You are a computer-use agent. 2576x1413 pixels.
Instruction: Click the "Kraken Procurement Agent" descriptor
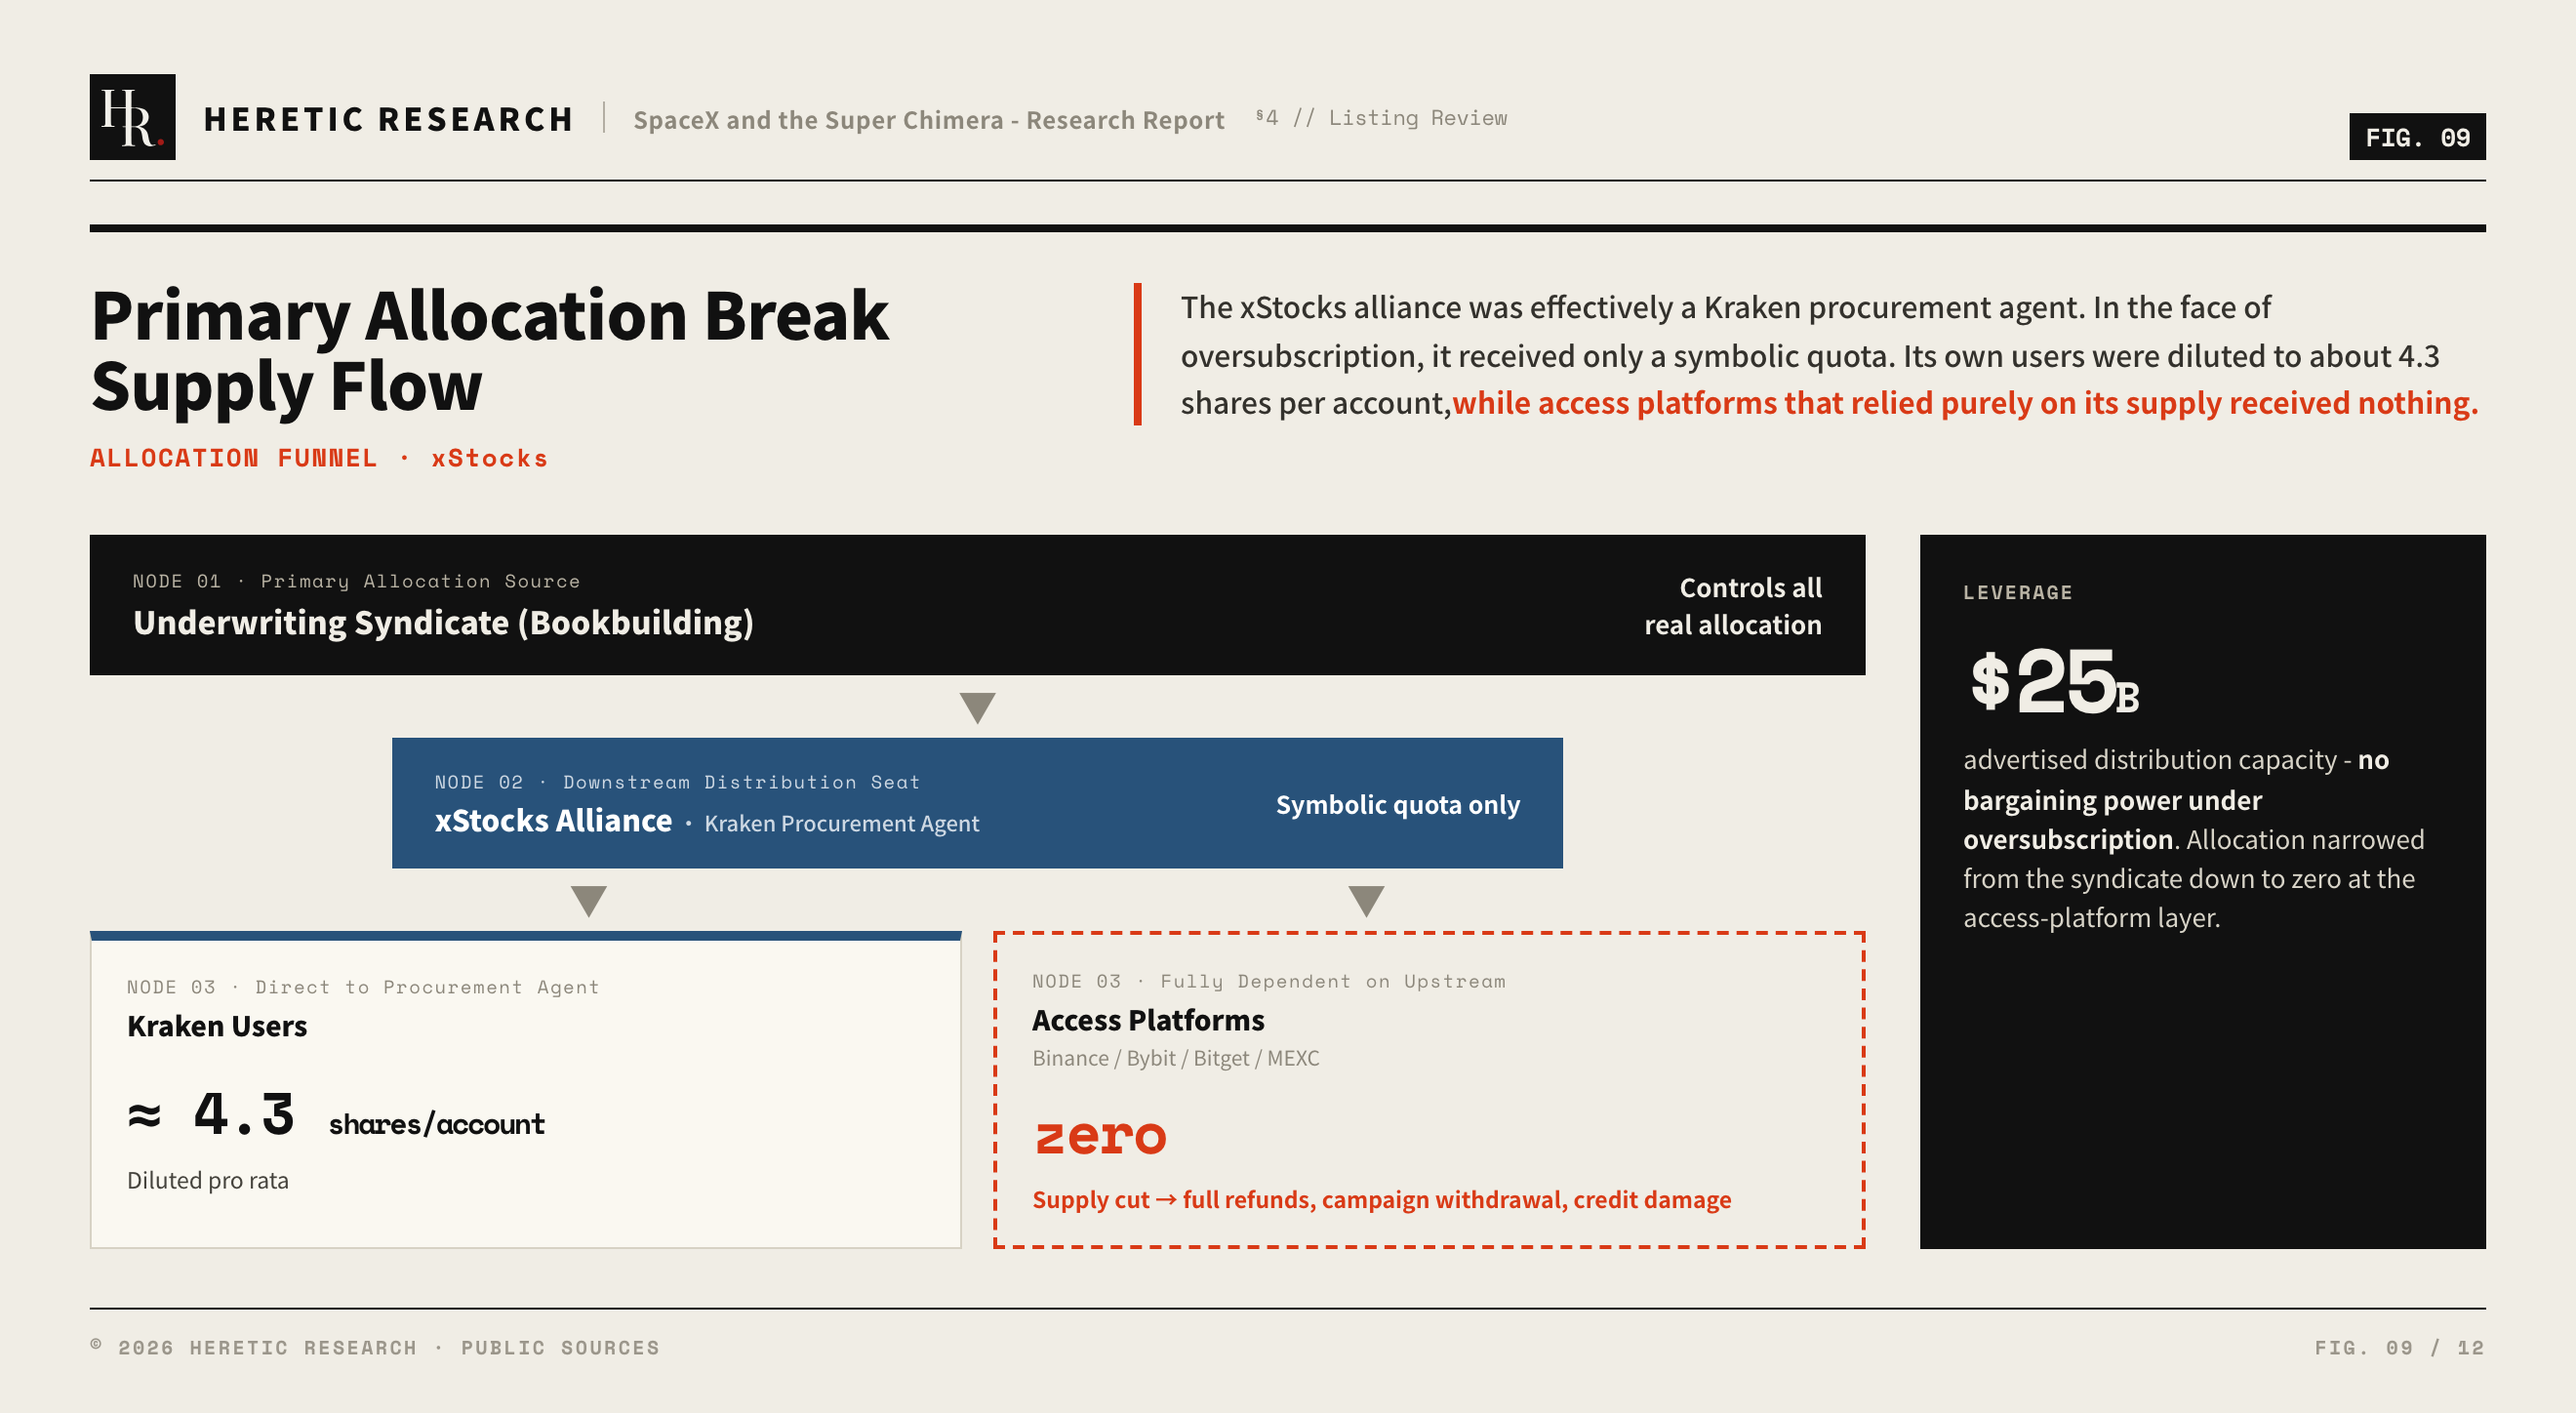[x=841, y=824]
